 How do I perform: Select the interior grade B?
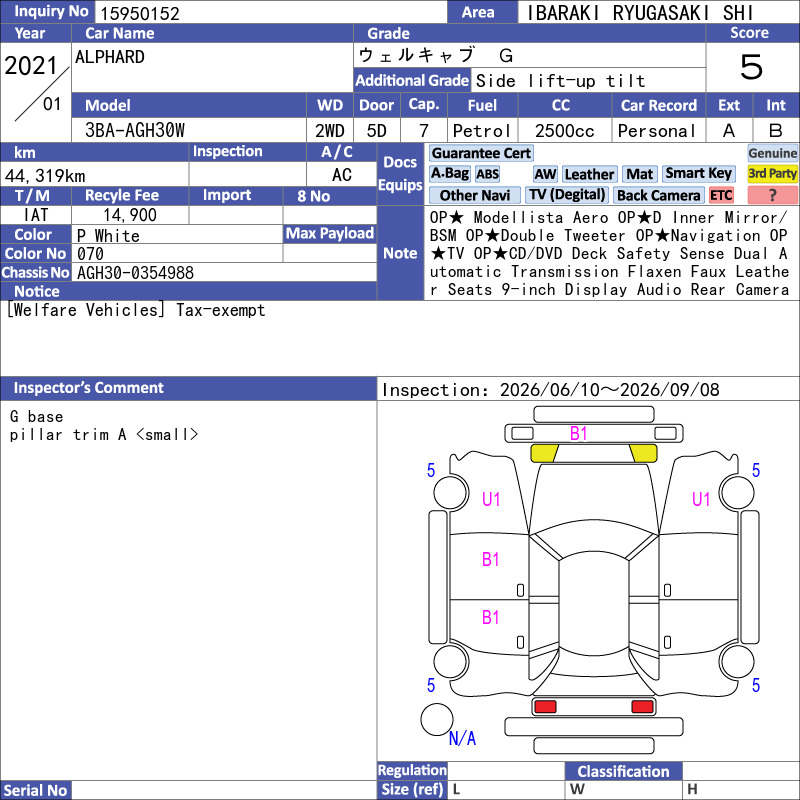pos(776,131)
